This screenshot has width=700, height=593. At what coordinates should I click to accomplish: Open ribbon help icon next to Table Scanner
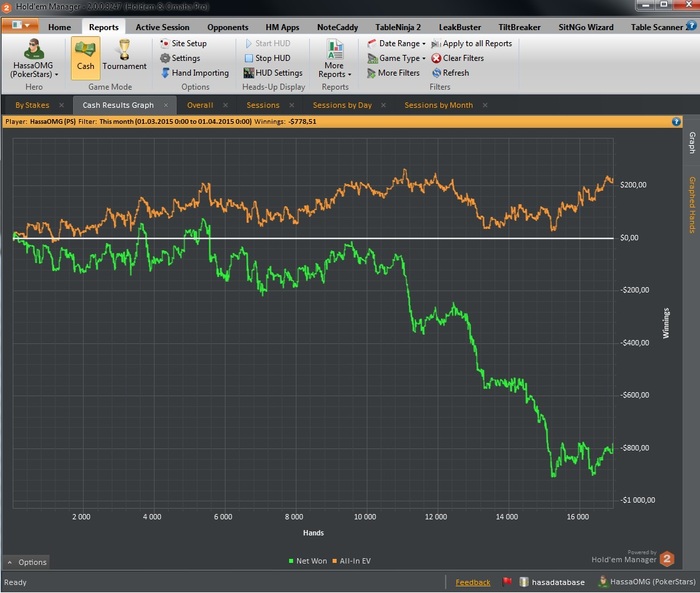coord(691,26)
